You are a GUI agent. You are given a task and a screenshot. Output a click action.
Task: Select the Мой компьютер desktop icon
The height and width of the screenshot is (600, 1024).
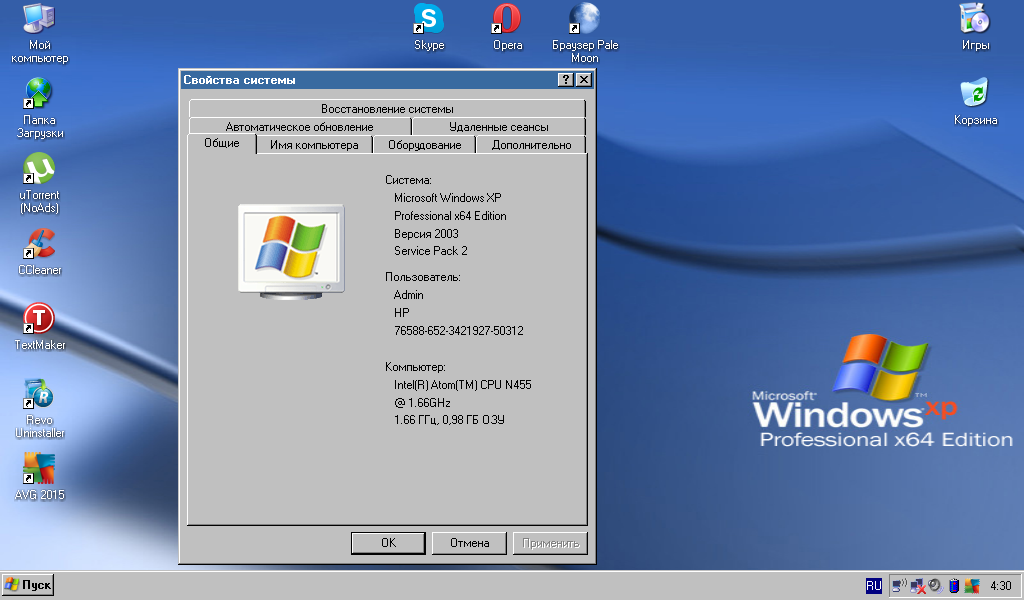click(x=39, y=19)
